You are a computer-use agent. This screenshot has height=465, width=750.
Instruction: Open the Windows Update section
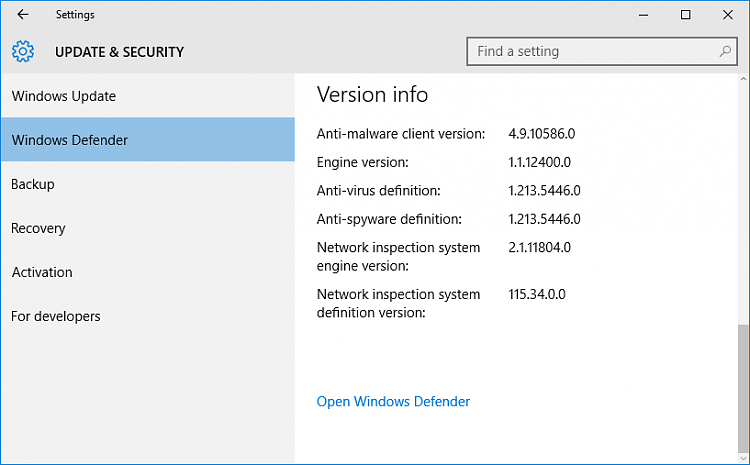pos(148,96)
